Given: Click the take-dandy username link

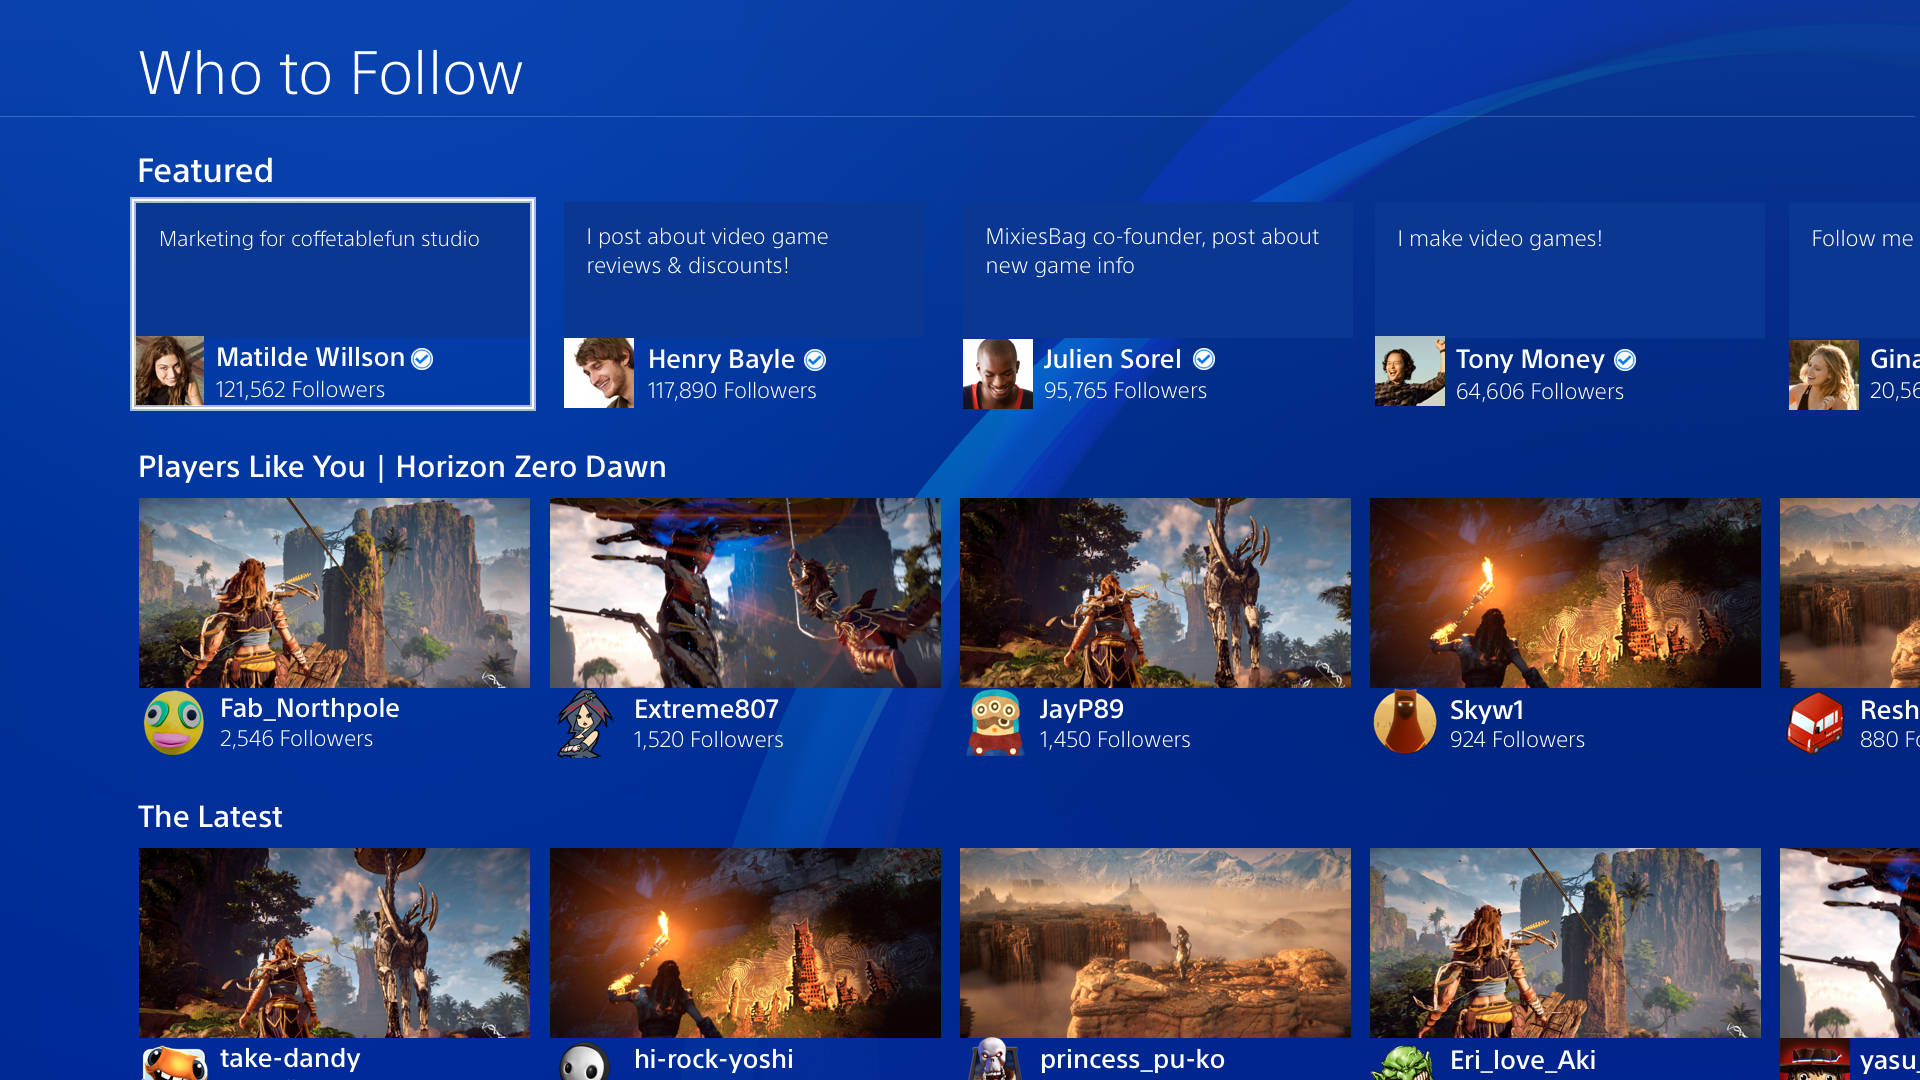Looking at the screenshot, I should coord(290,1058).
